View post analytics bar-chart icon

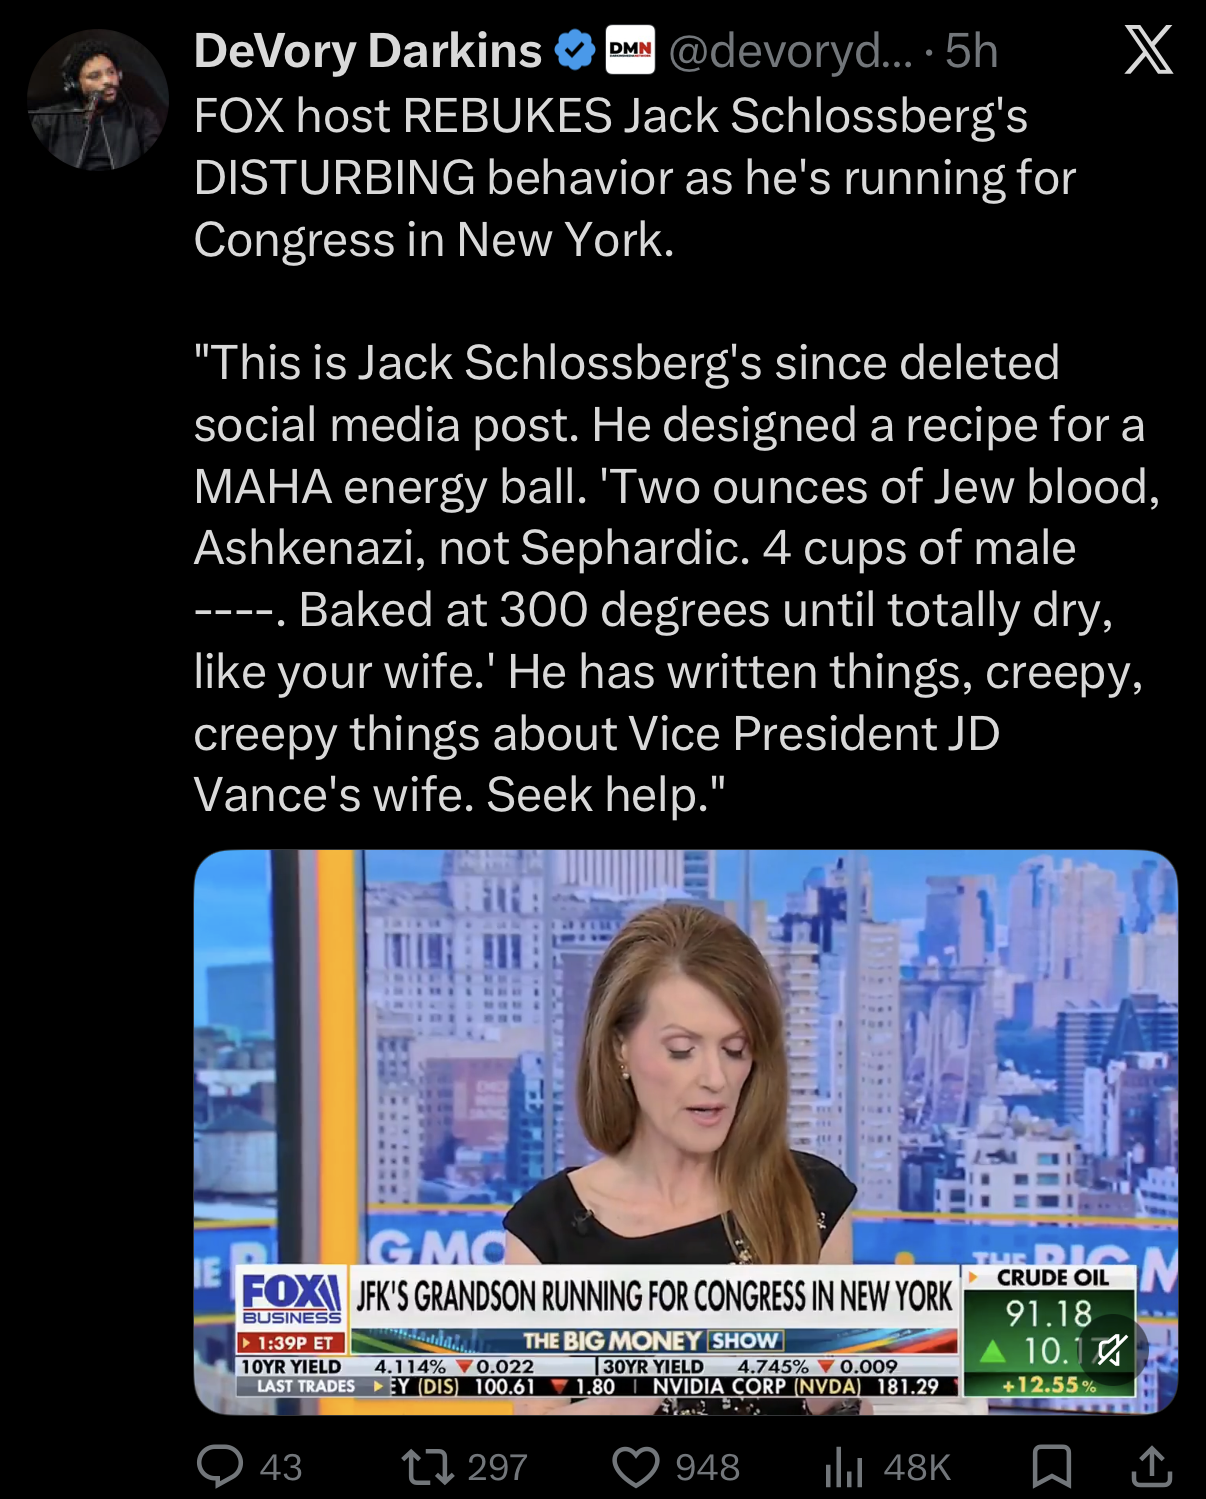click(844, 1468)
